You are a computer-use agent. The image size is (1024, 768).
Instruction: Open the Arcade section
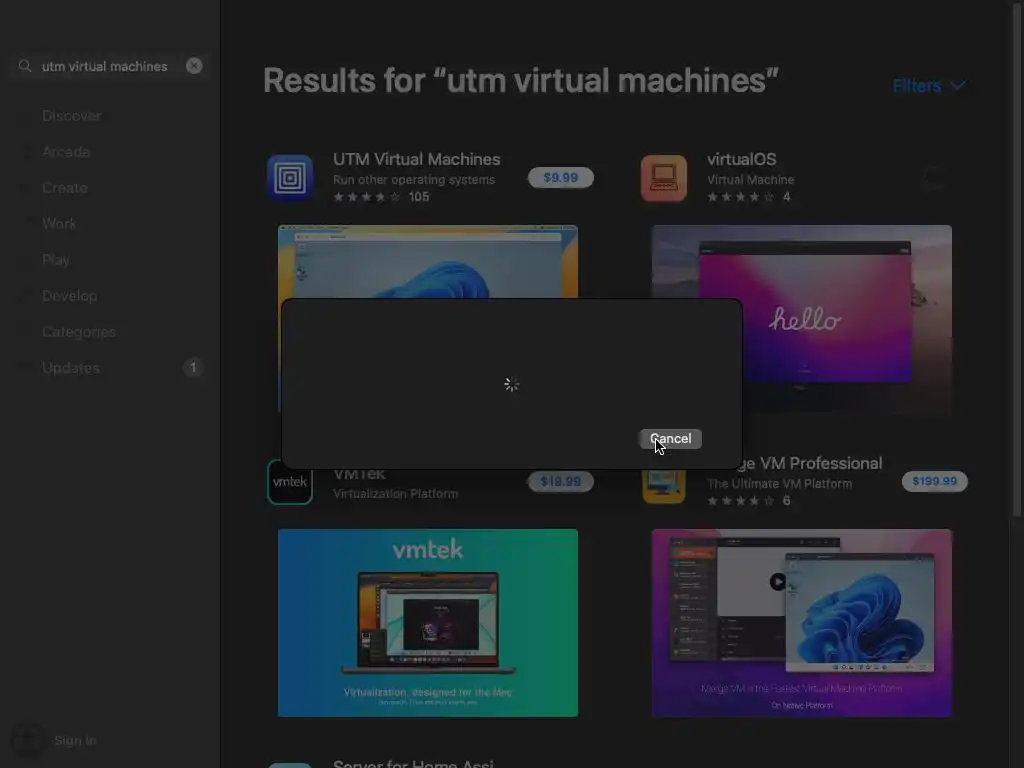tap(66, 152)
